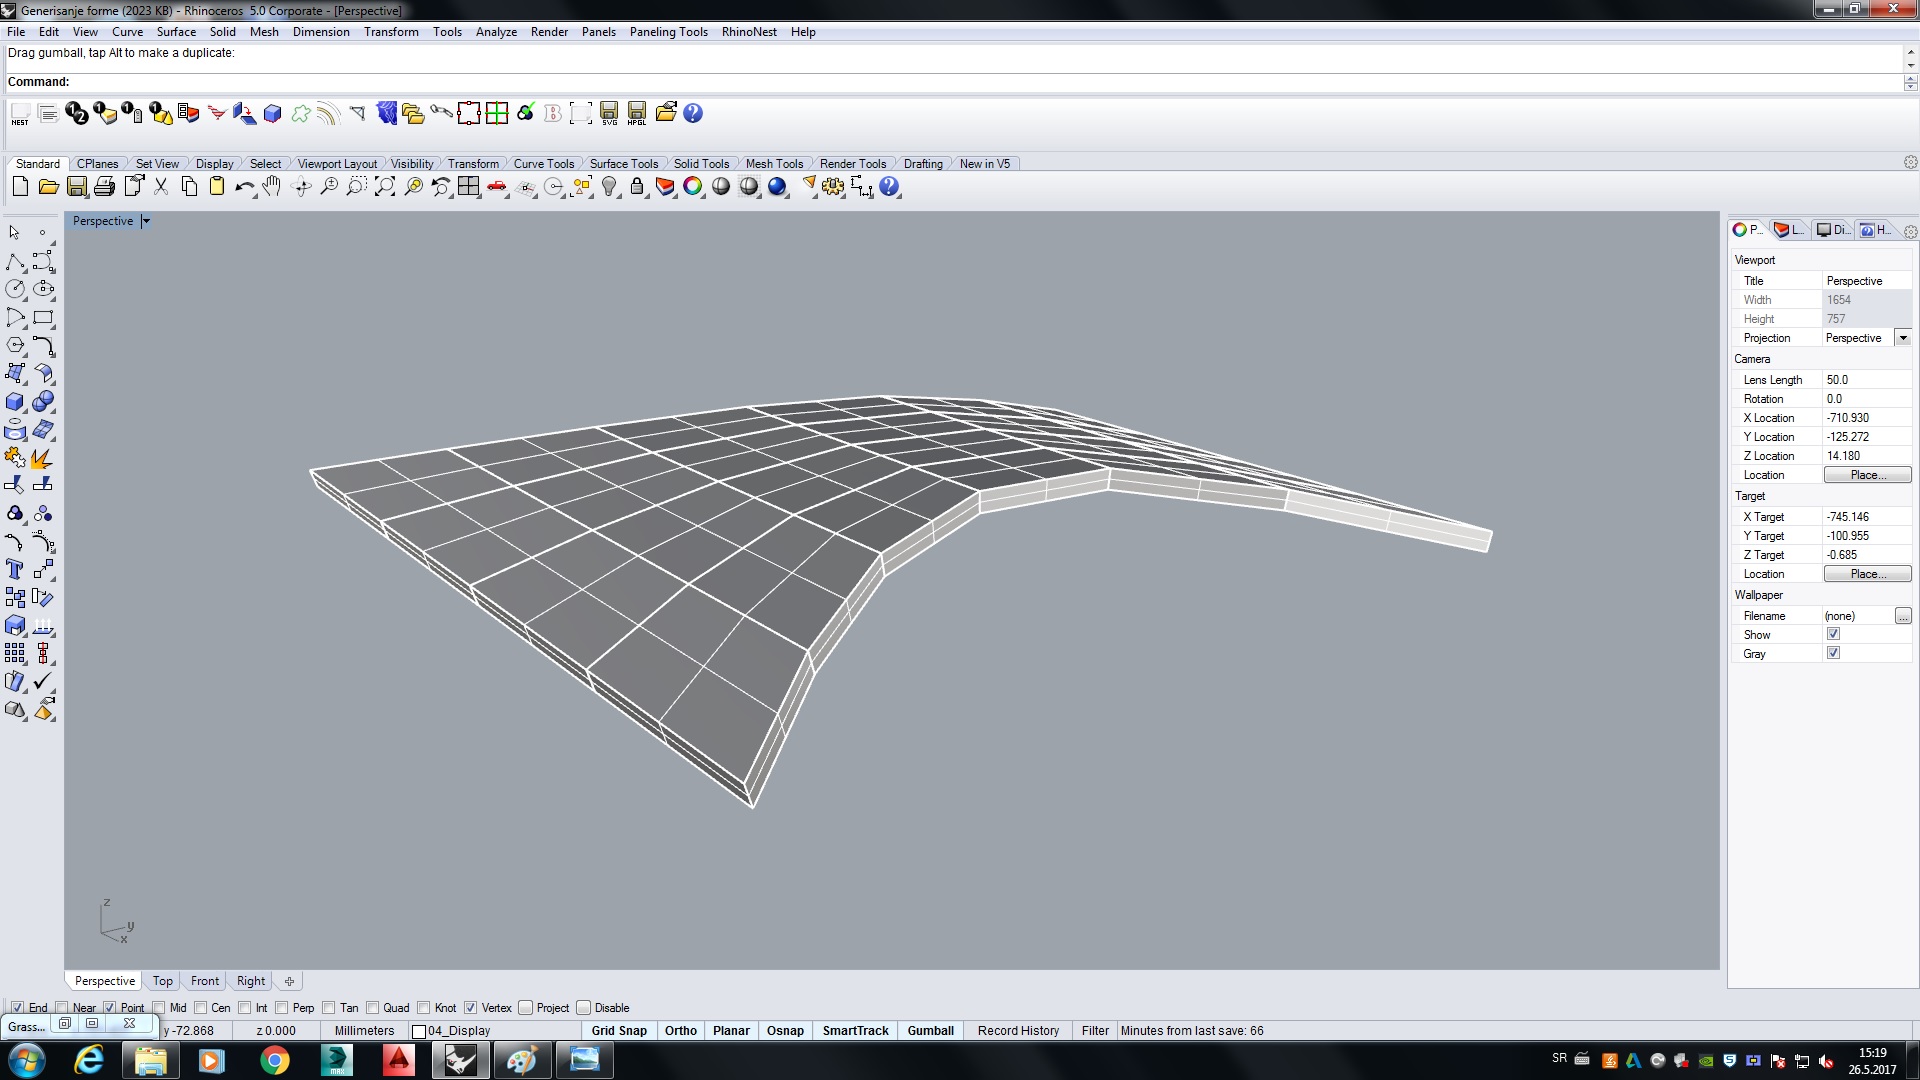Click the blue render sphere icon
The width and height of the screenshot is (1920, 1080).
[x=777, y=187]
